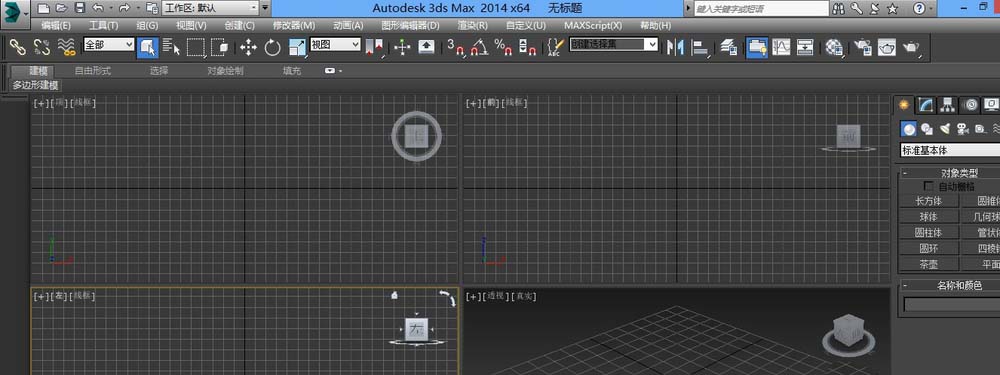The height and width of the screenshot is (375, 1000).
Task: Expand the Undo history arrow
Action: 110,8
